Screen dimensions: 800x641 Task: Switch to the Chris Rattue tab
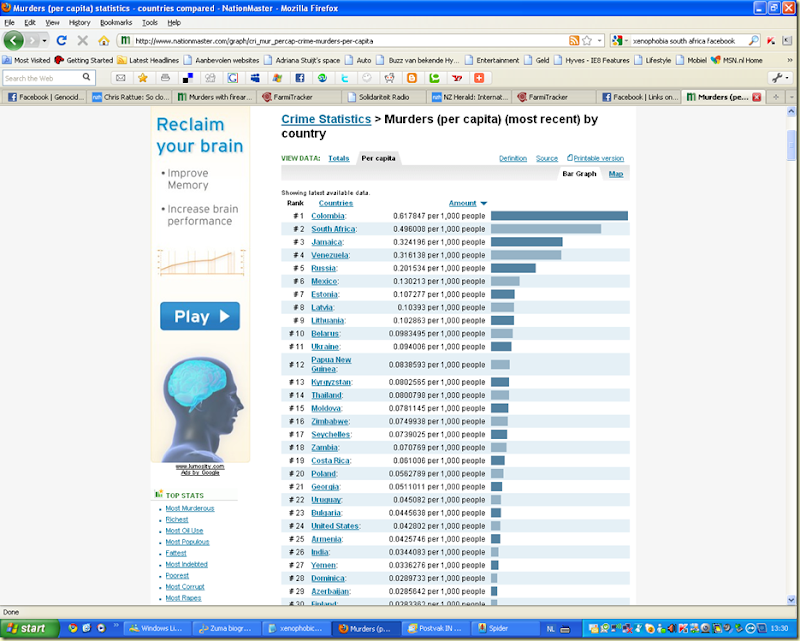pos(131,96)
